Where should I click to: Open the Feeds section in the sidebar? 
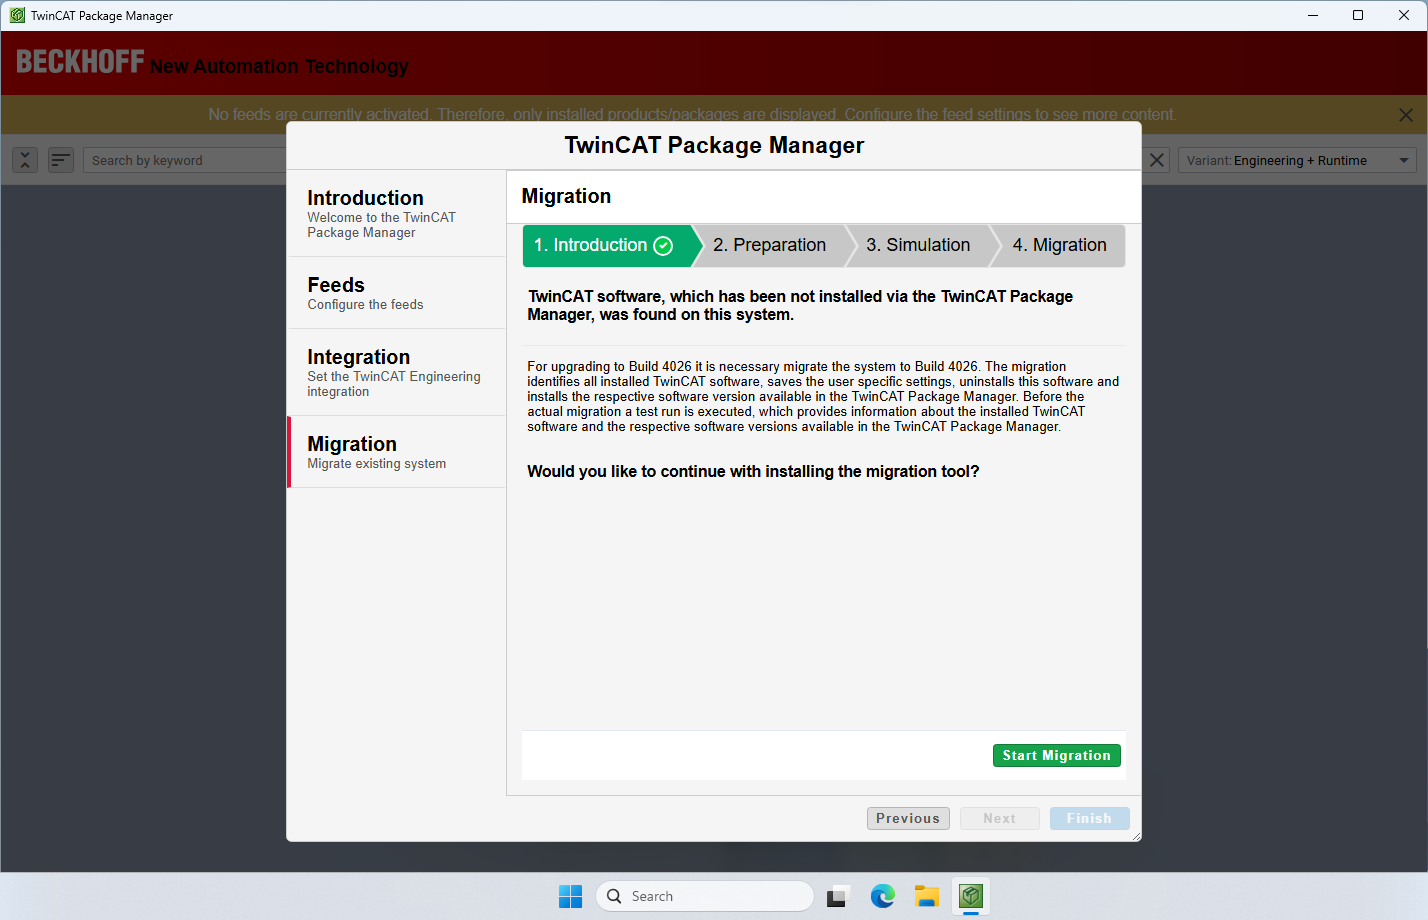click(x=397, y=293)
